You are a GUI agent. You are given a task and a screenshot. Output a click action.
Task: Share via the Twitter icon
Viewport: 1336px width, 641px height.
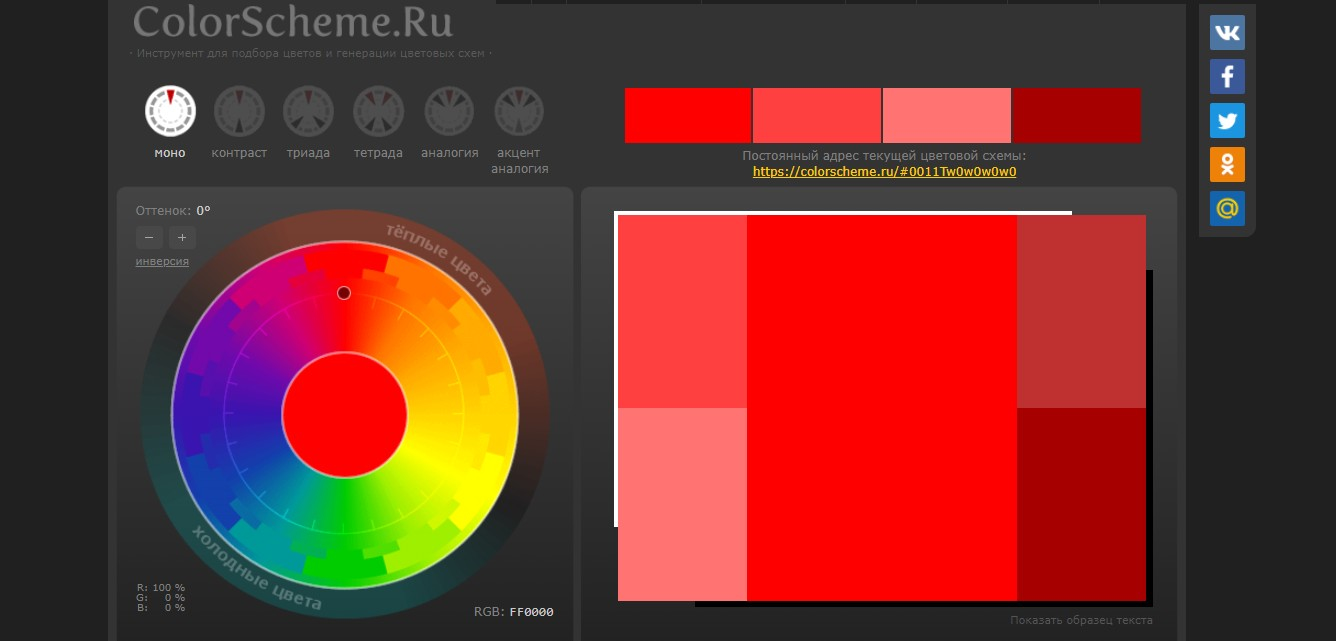[1227, 120]
